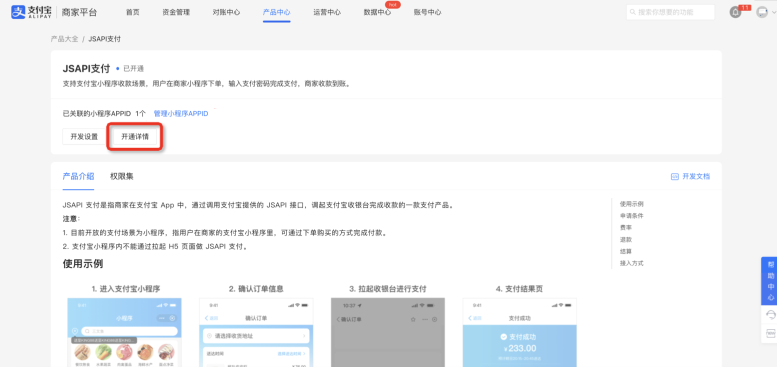Jump to the 申请条件 anchor
The height and width of the screenshot is (367, 777).
click(x=632, y=215)
